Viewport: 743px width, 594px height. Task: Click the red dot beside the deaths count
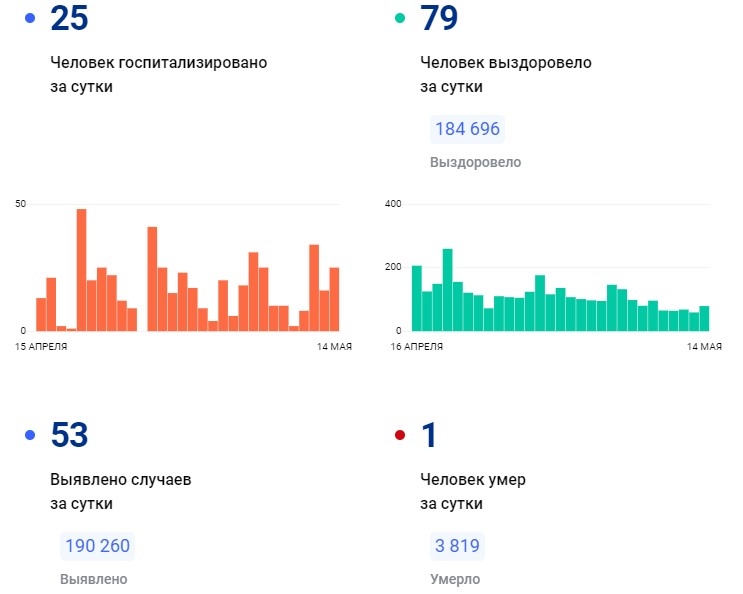coord(400,435)
